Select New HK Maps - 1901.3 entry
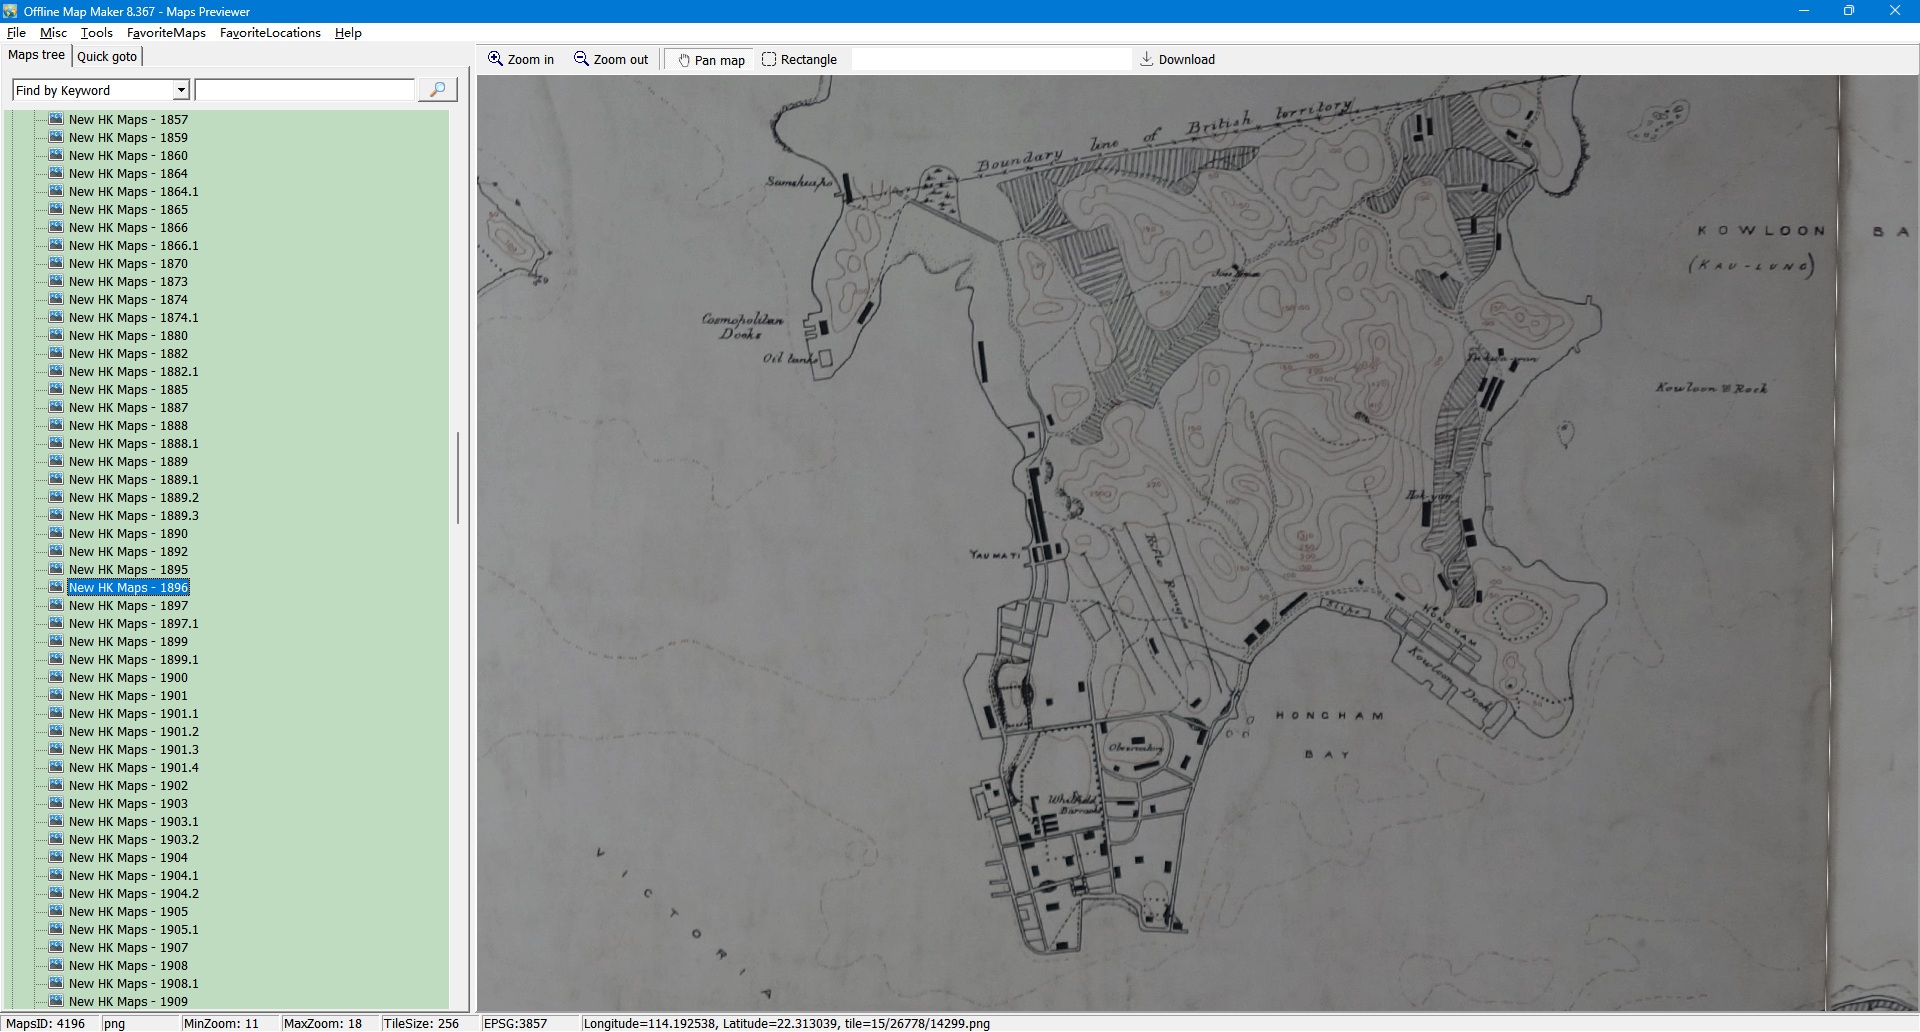The width and height of the screenshot is (1920, 1032). (x=133, y=750)
